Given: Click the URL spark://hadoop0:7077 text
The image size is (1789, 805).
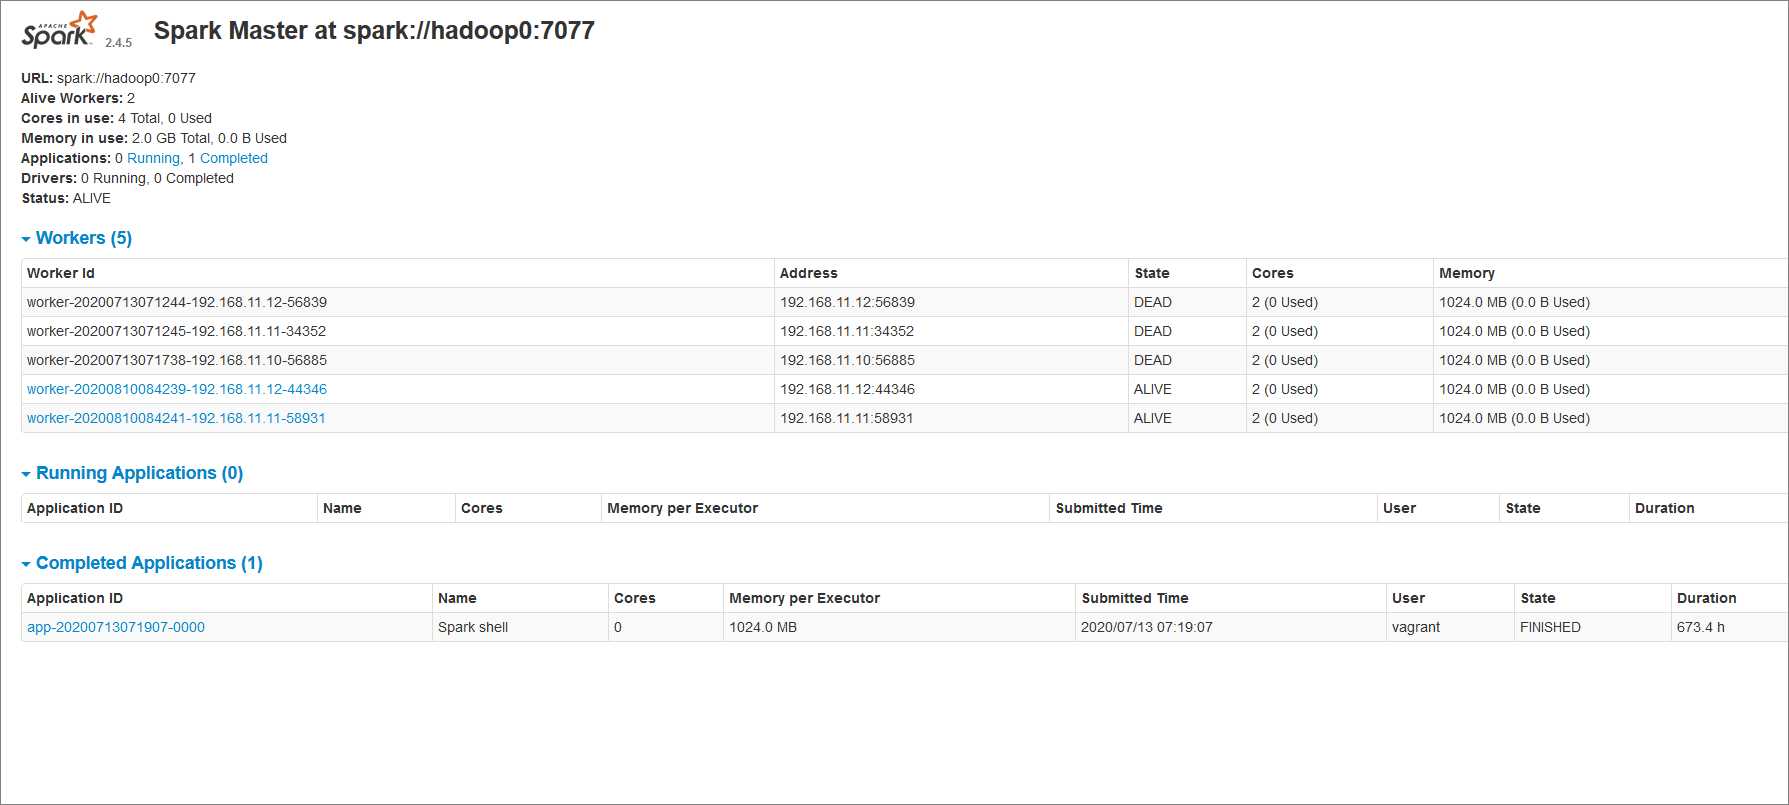Looking at the screenshot, I should [108, 78].
